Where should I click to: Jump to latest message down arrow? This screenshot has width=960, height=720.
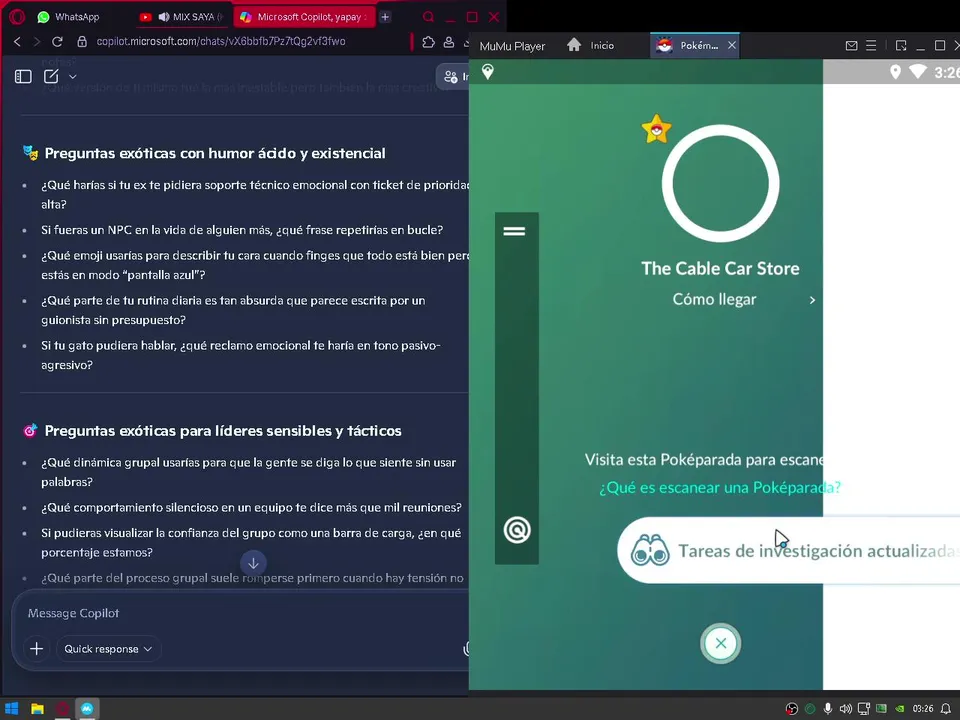253,563
